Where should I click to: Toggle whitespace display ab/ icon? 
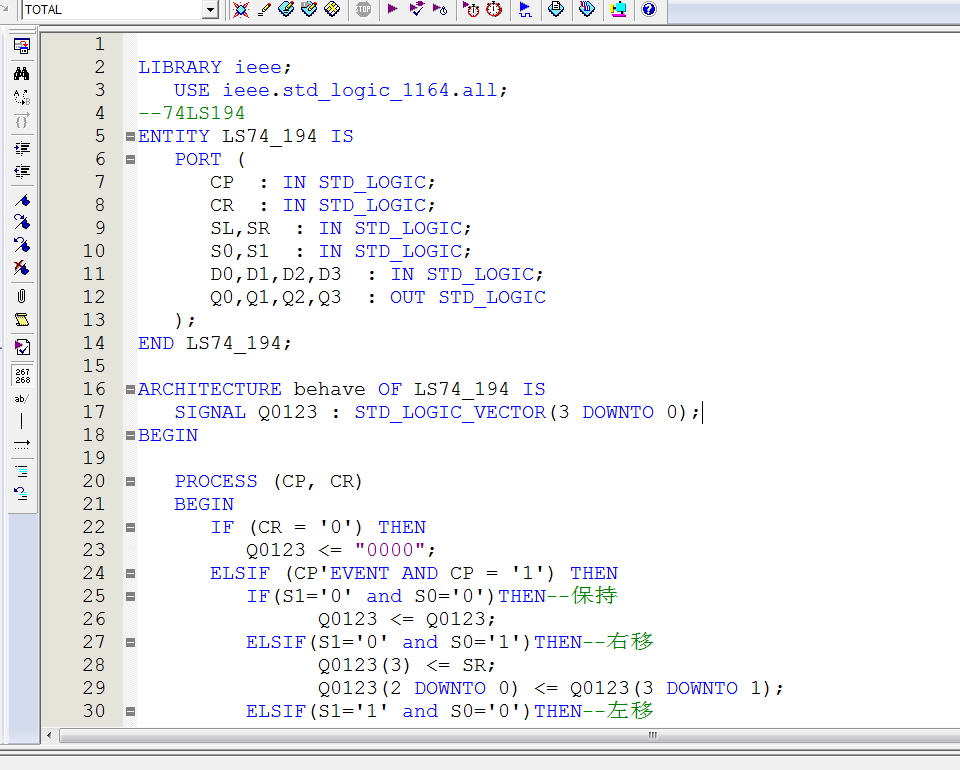tap(22, 398)
